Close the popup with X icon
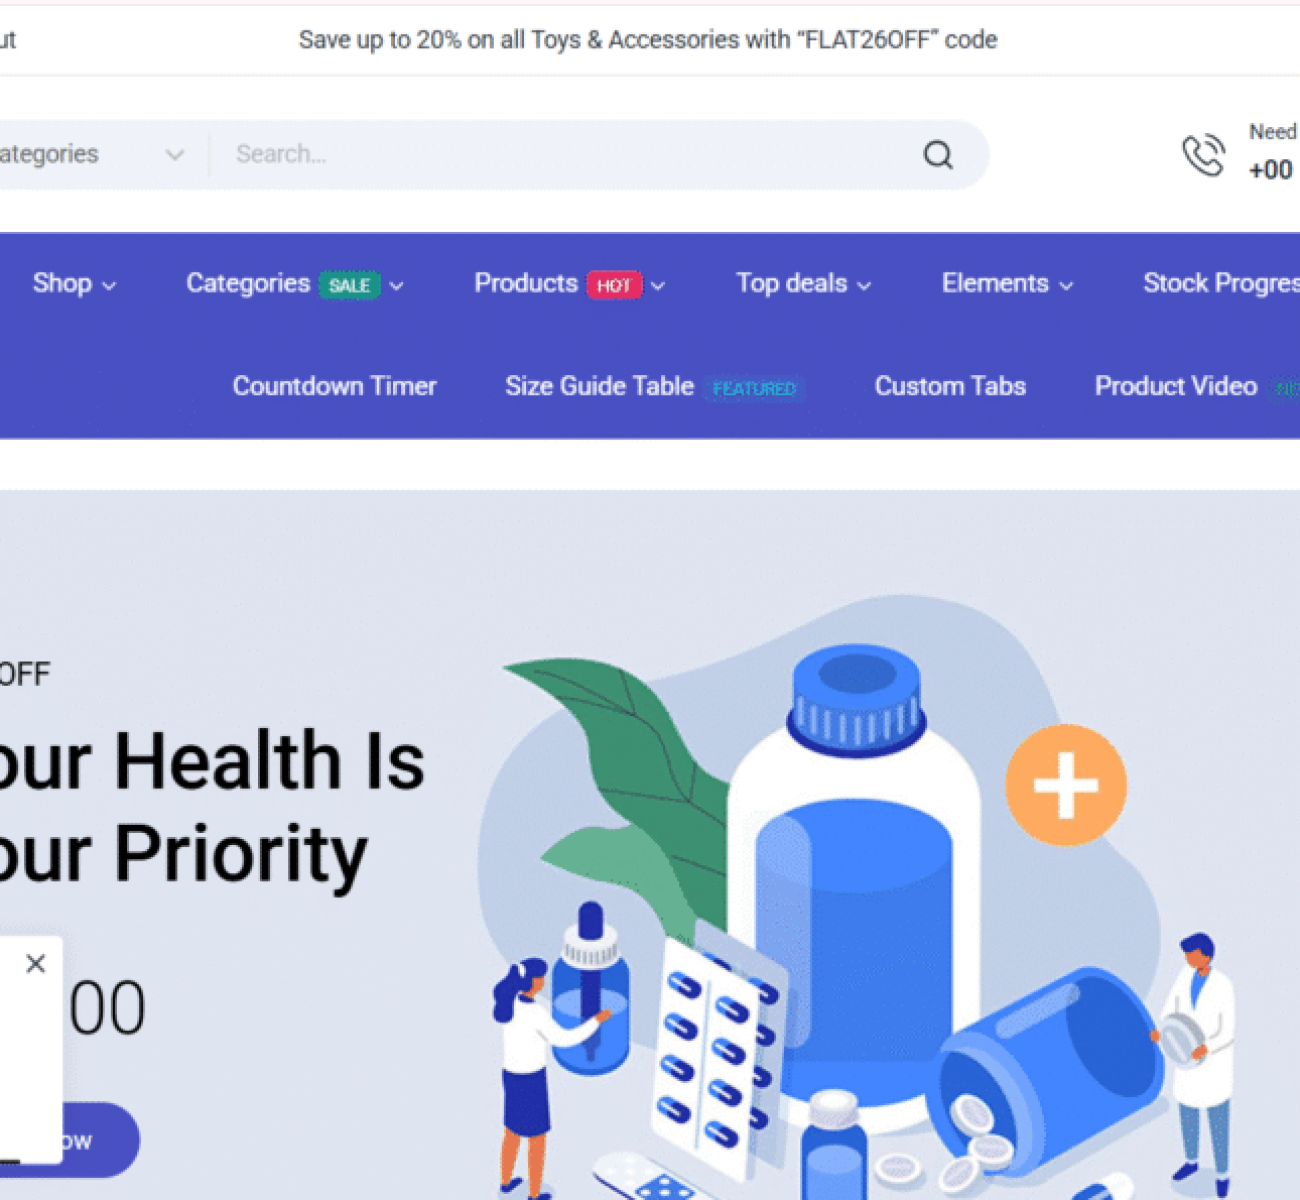This screenshot has width=1300, height=1200. tap(36, 963)
